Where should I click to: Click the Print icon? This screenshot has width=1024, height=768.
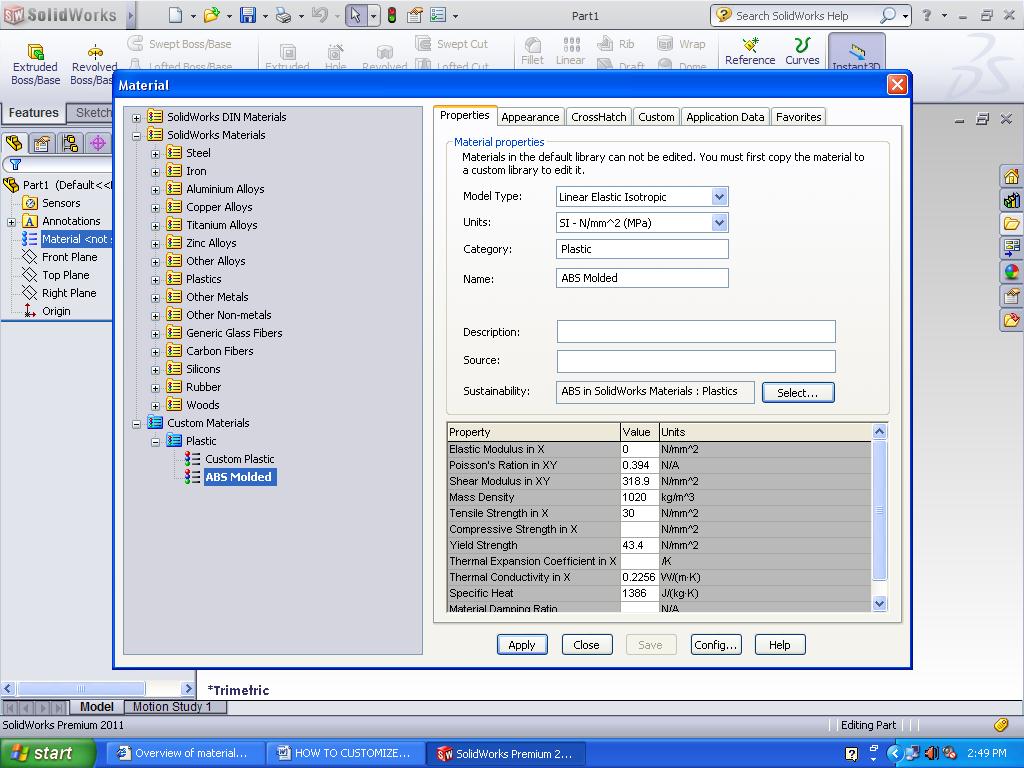[283, 15]
